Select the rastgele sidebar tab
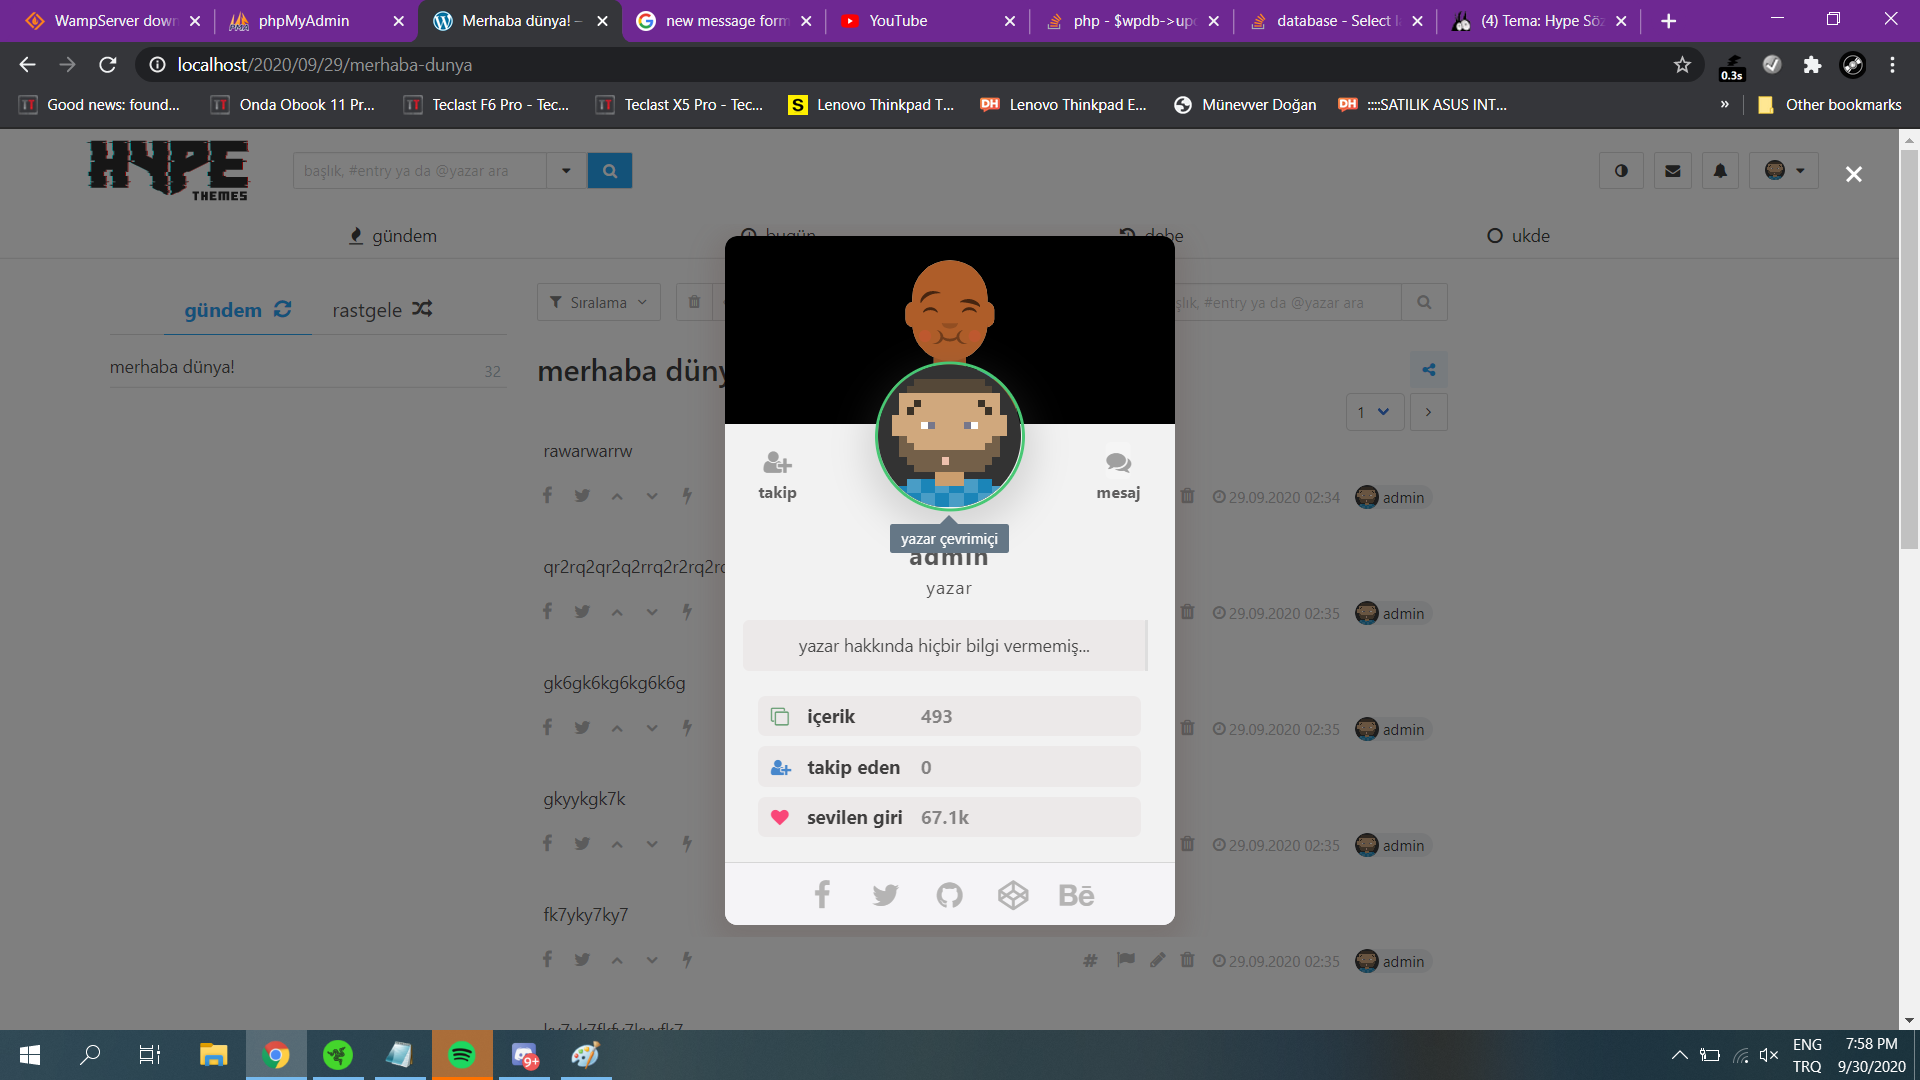 382,310
